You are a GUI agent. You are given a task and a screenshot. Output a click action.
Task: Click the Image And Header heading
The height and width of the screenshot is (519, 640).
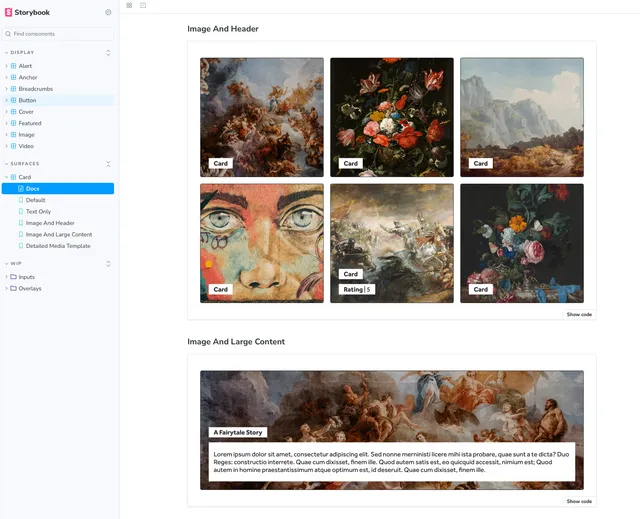click(x=223, y=29)
